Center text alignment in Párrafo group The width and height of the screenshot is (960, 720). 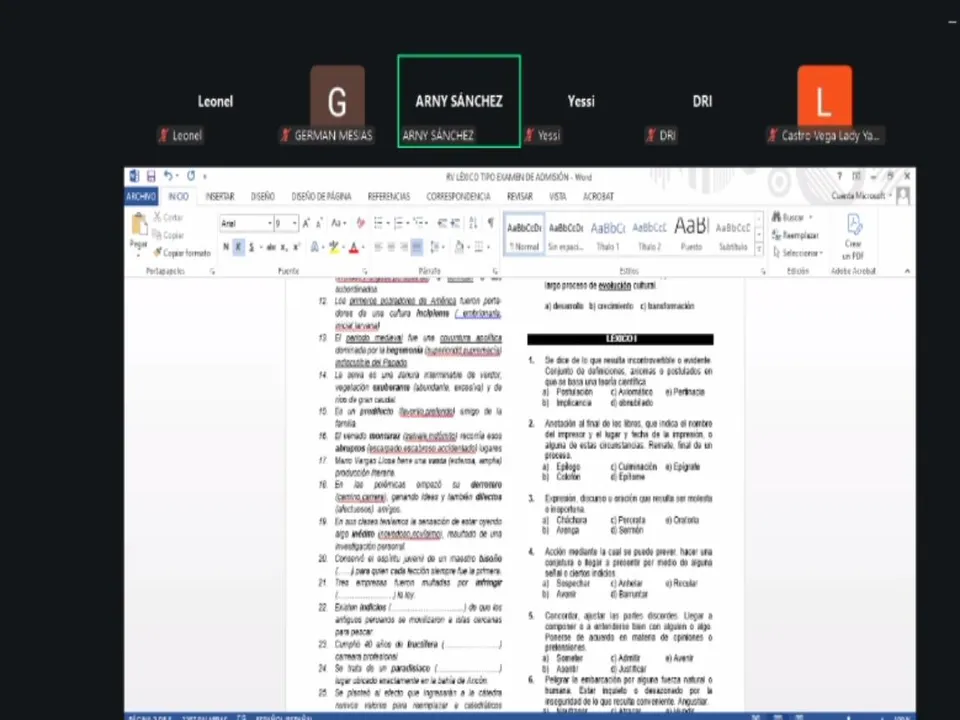pos(391,247)
